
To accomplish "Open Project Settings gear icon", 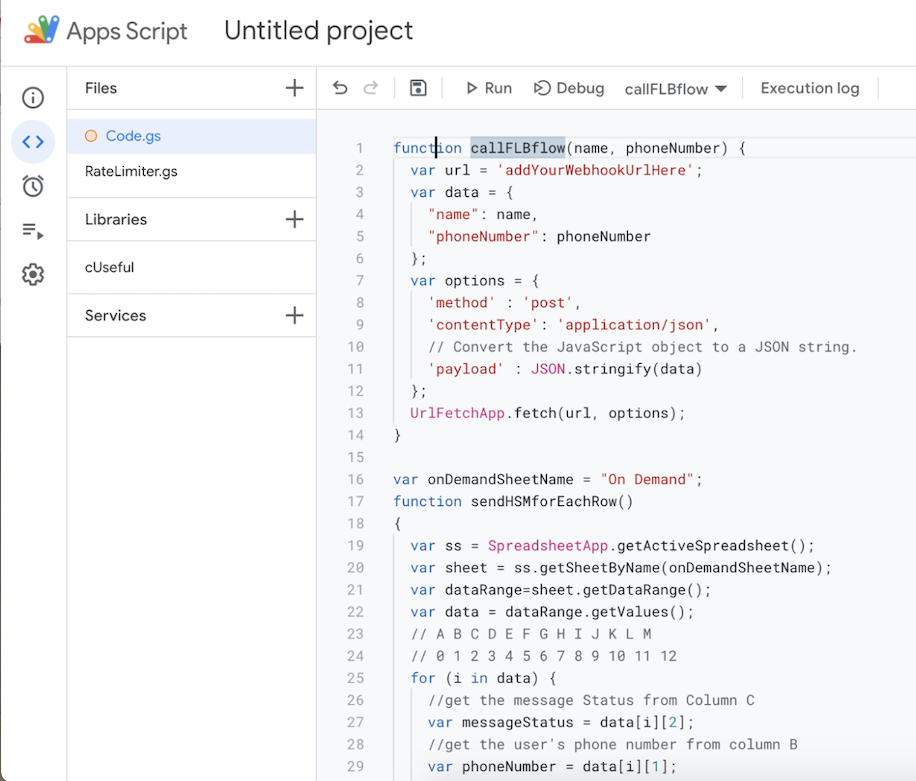I will click(x=33, y=275).
